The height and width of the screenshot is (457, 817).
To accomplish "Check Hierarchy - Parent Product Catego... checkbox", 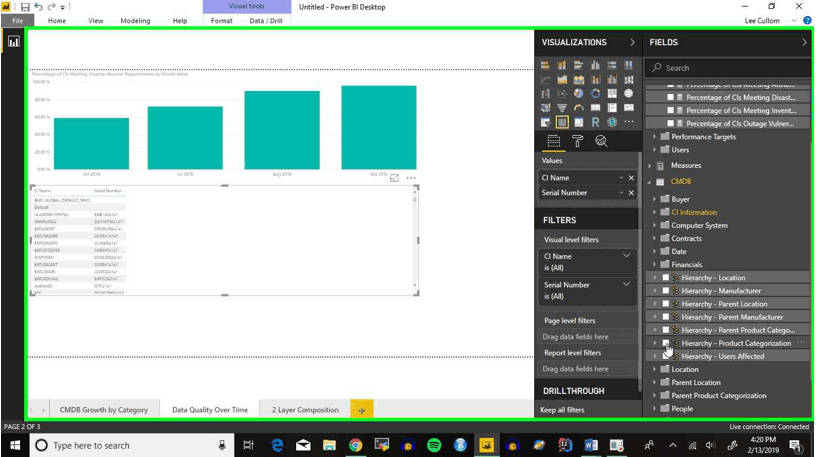I will [x=666, y=330].
